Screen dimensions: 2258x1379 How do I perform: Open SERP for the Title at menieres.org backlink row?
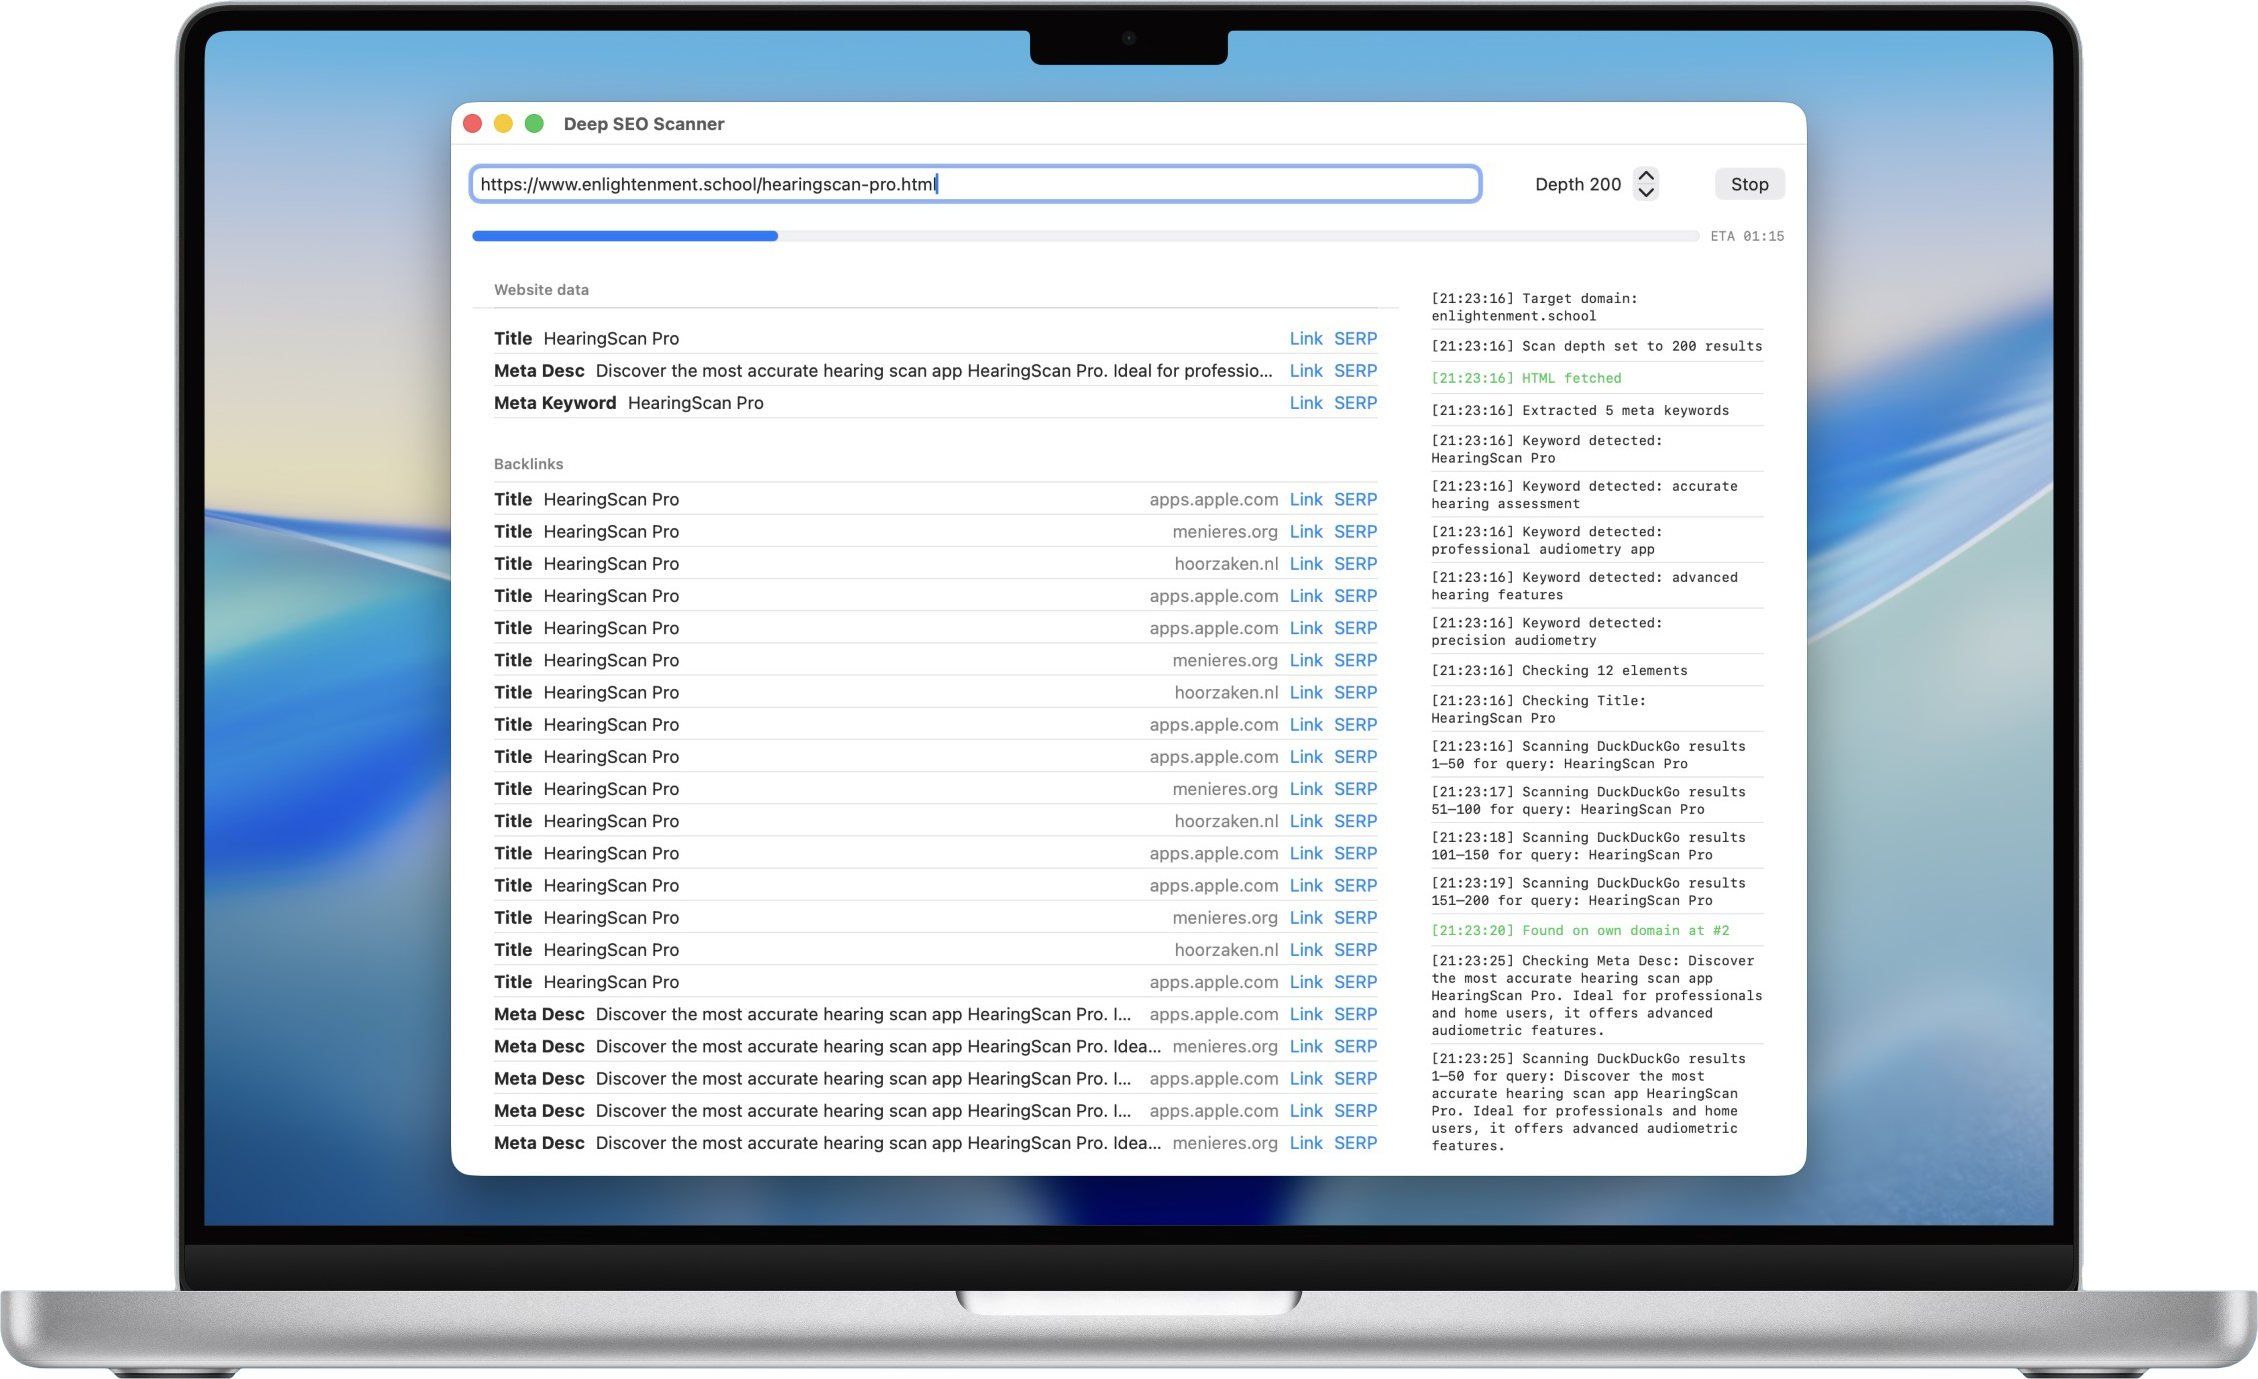point(1356,531)
